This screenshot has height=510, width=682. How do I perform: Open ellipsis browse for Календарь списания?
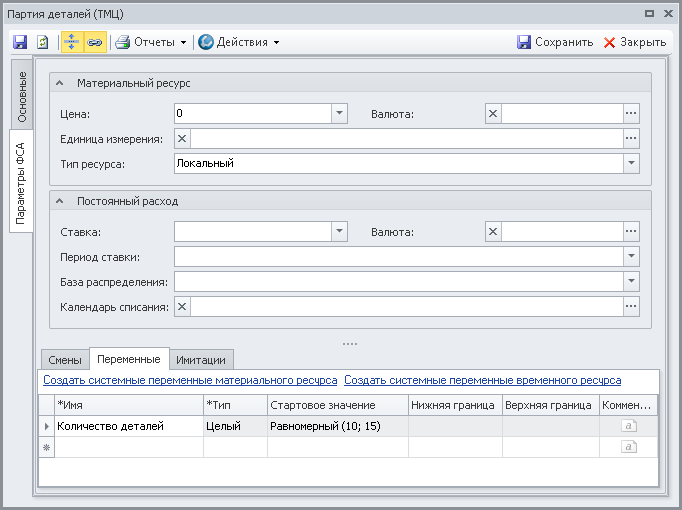(631, 307)
